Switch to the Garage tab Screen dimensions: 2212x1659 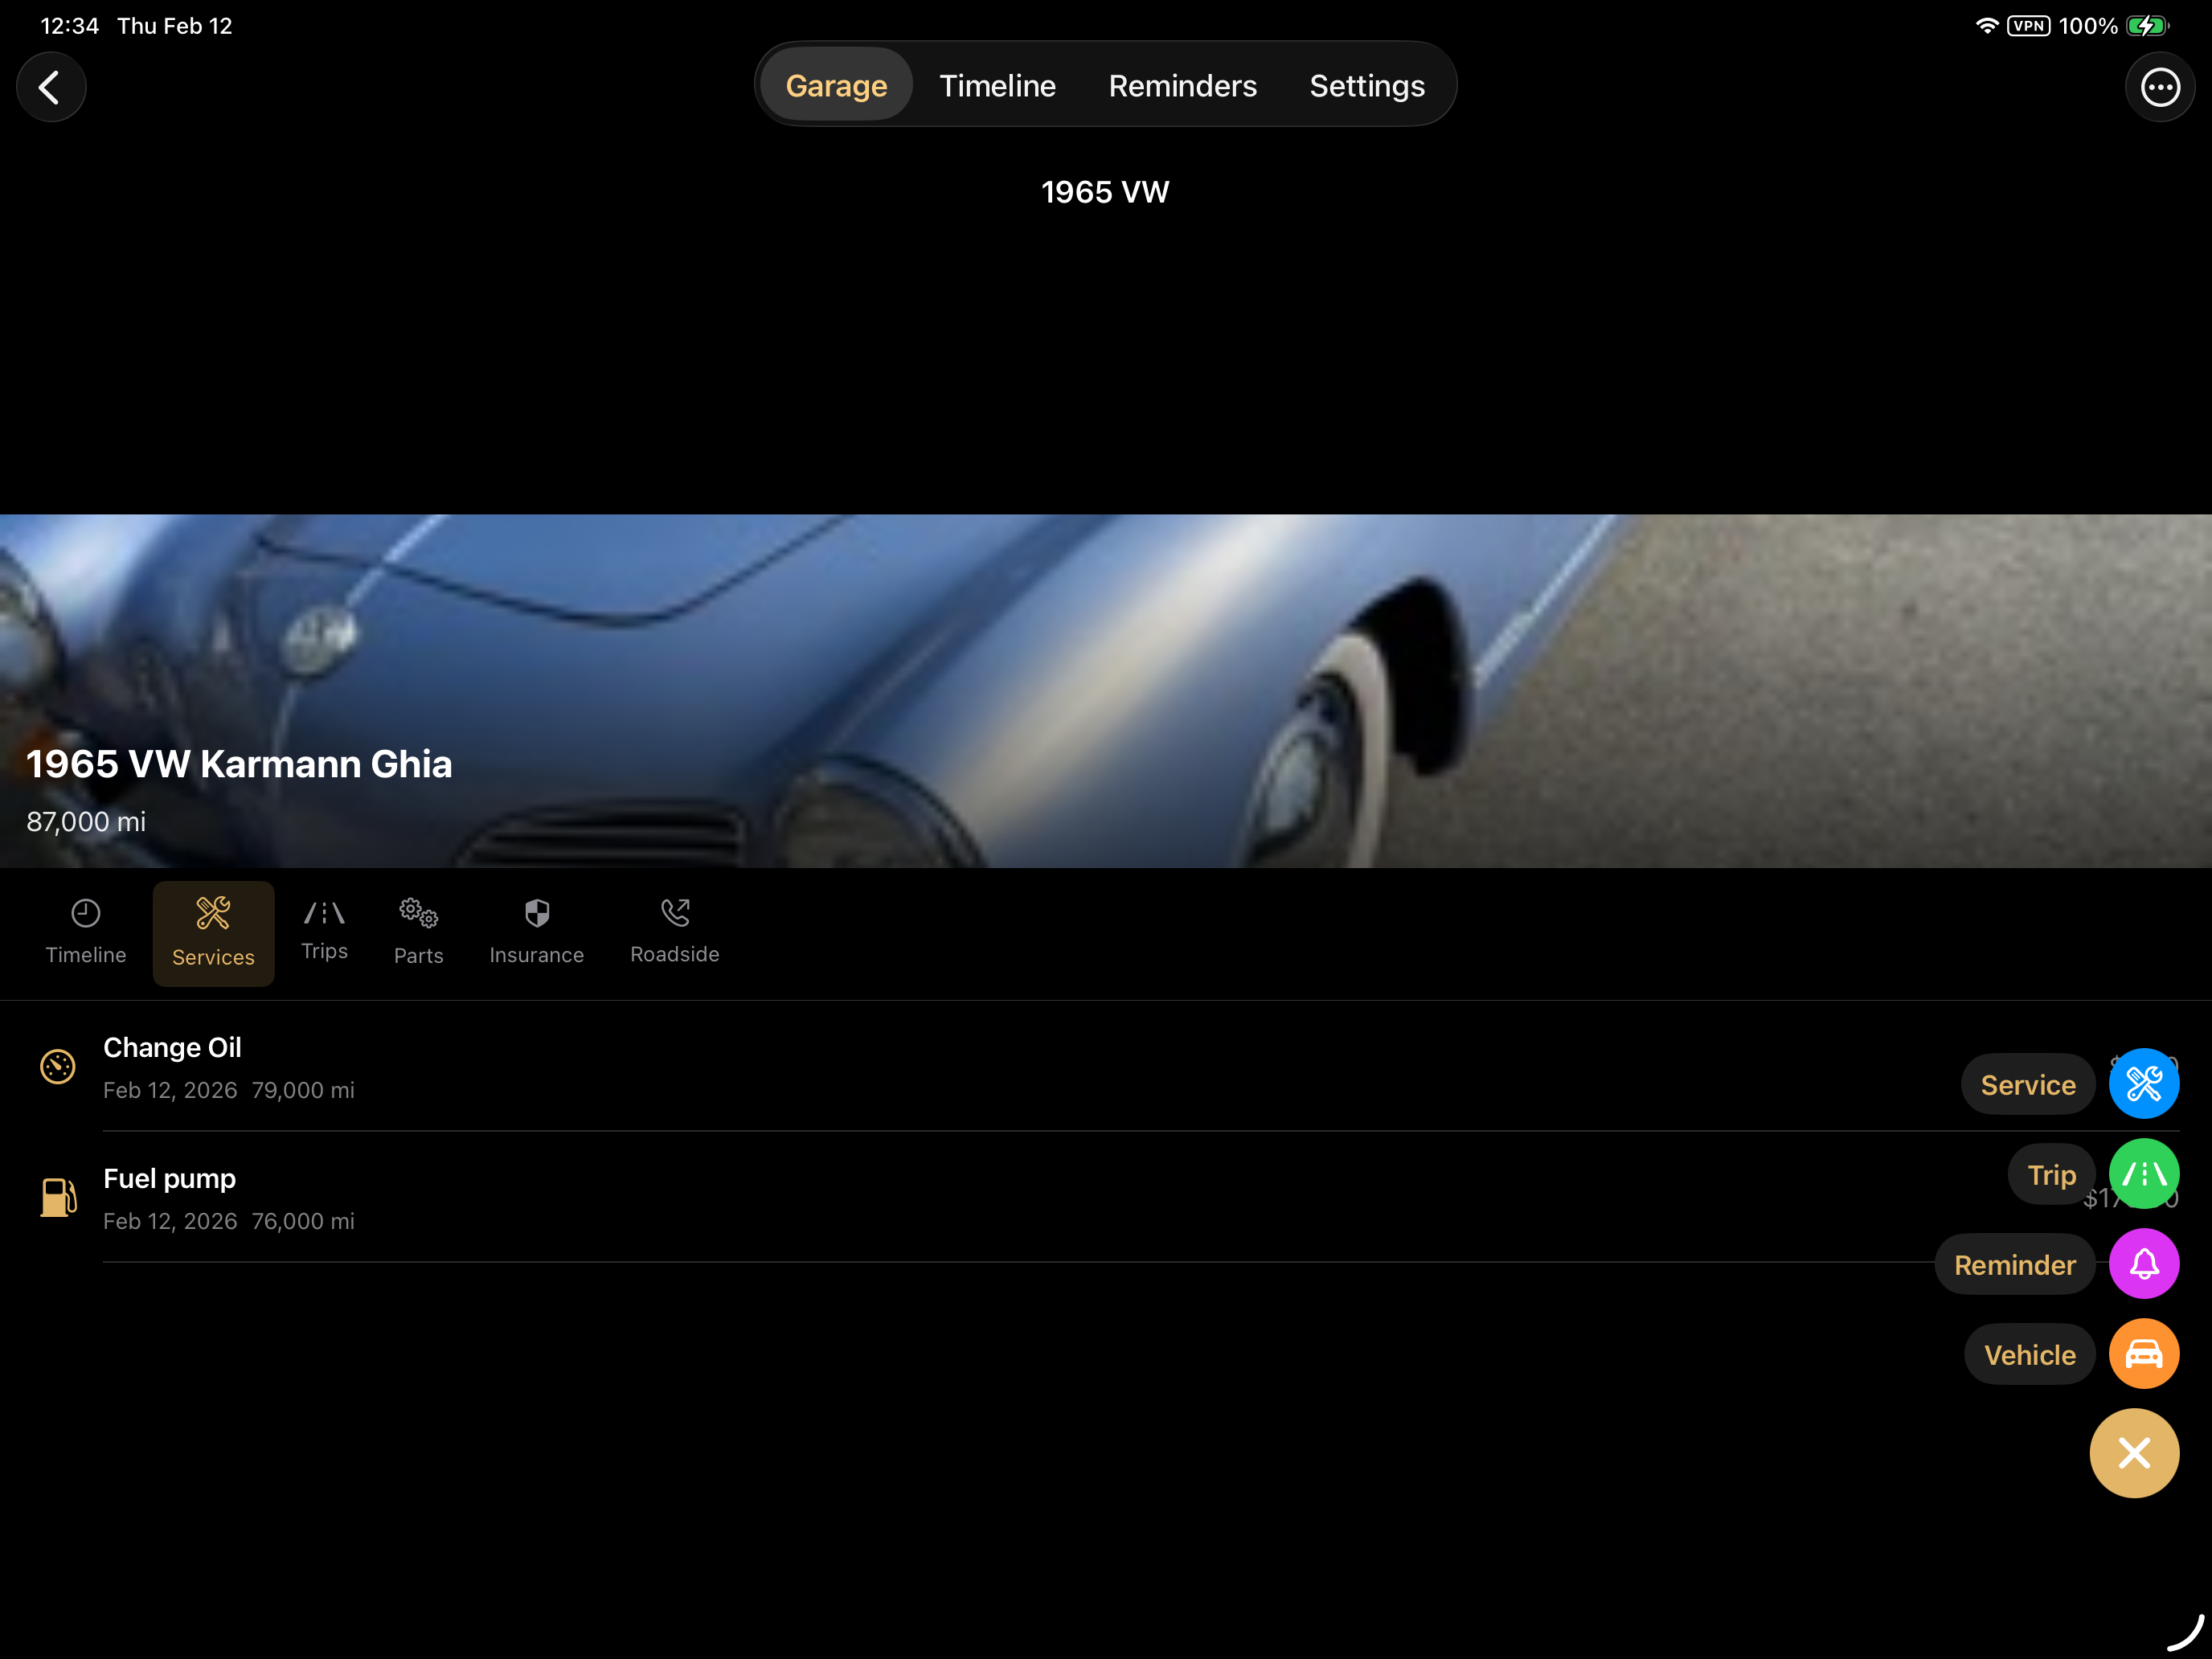(836, 85)
